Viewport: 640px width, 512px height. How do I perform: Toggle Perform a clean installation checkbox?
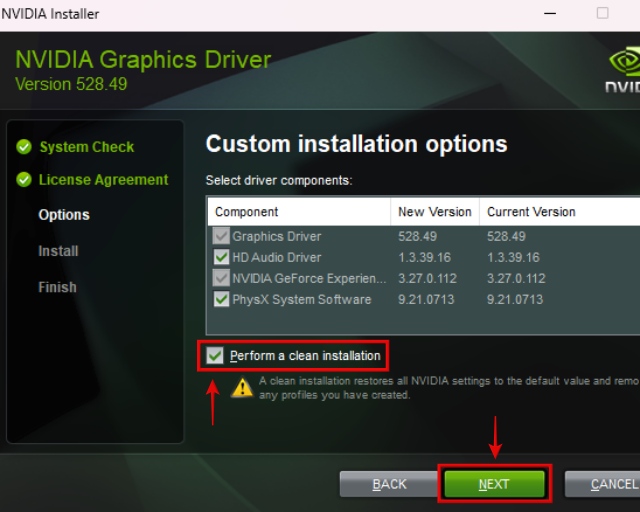point(215,355)
